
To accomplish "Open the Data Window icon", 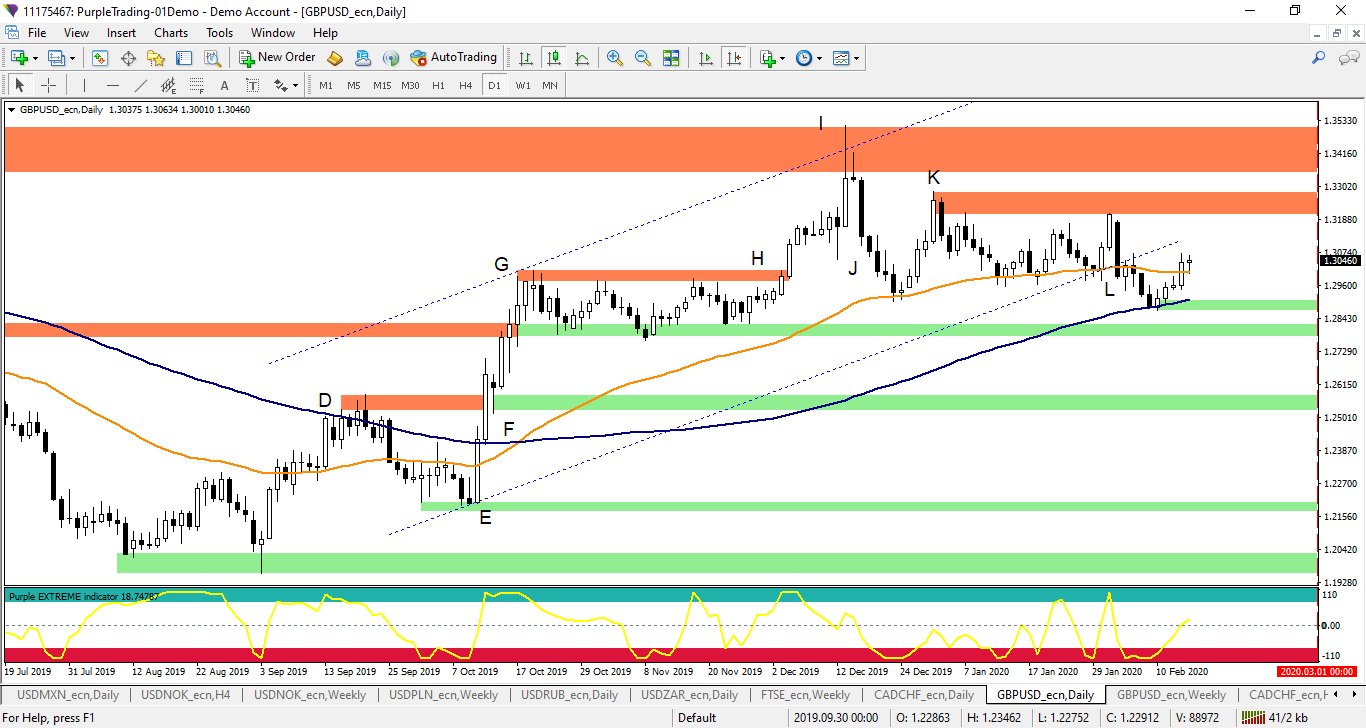I will [128, 58].
